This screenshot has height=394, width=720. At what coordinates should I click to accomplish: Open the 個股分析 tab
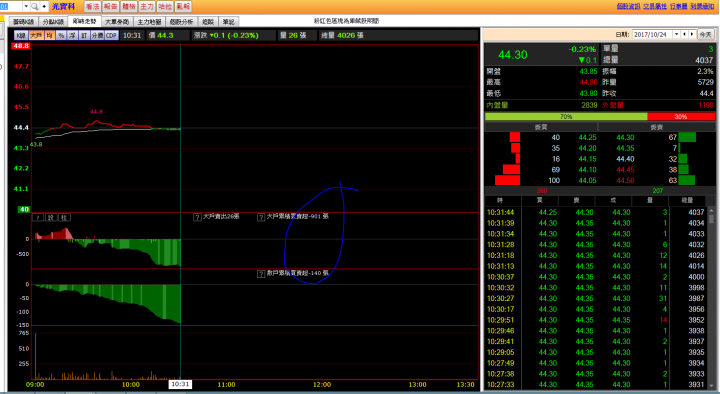coord(181,22)
